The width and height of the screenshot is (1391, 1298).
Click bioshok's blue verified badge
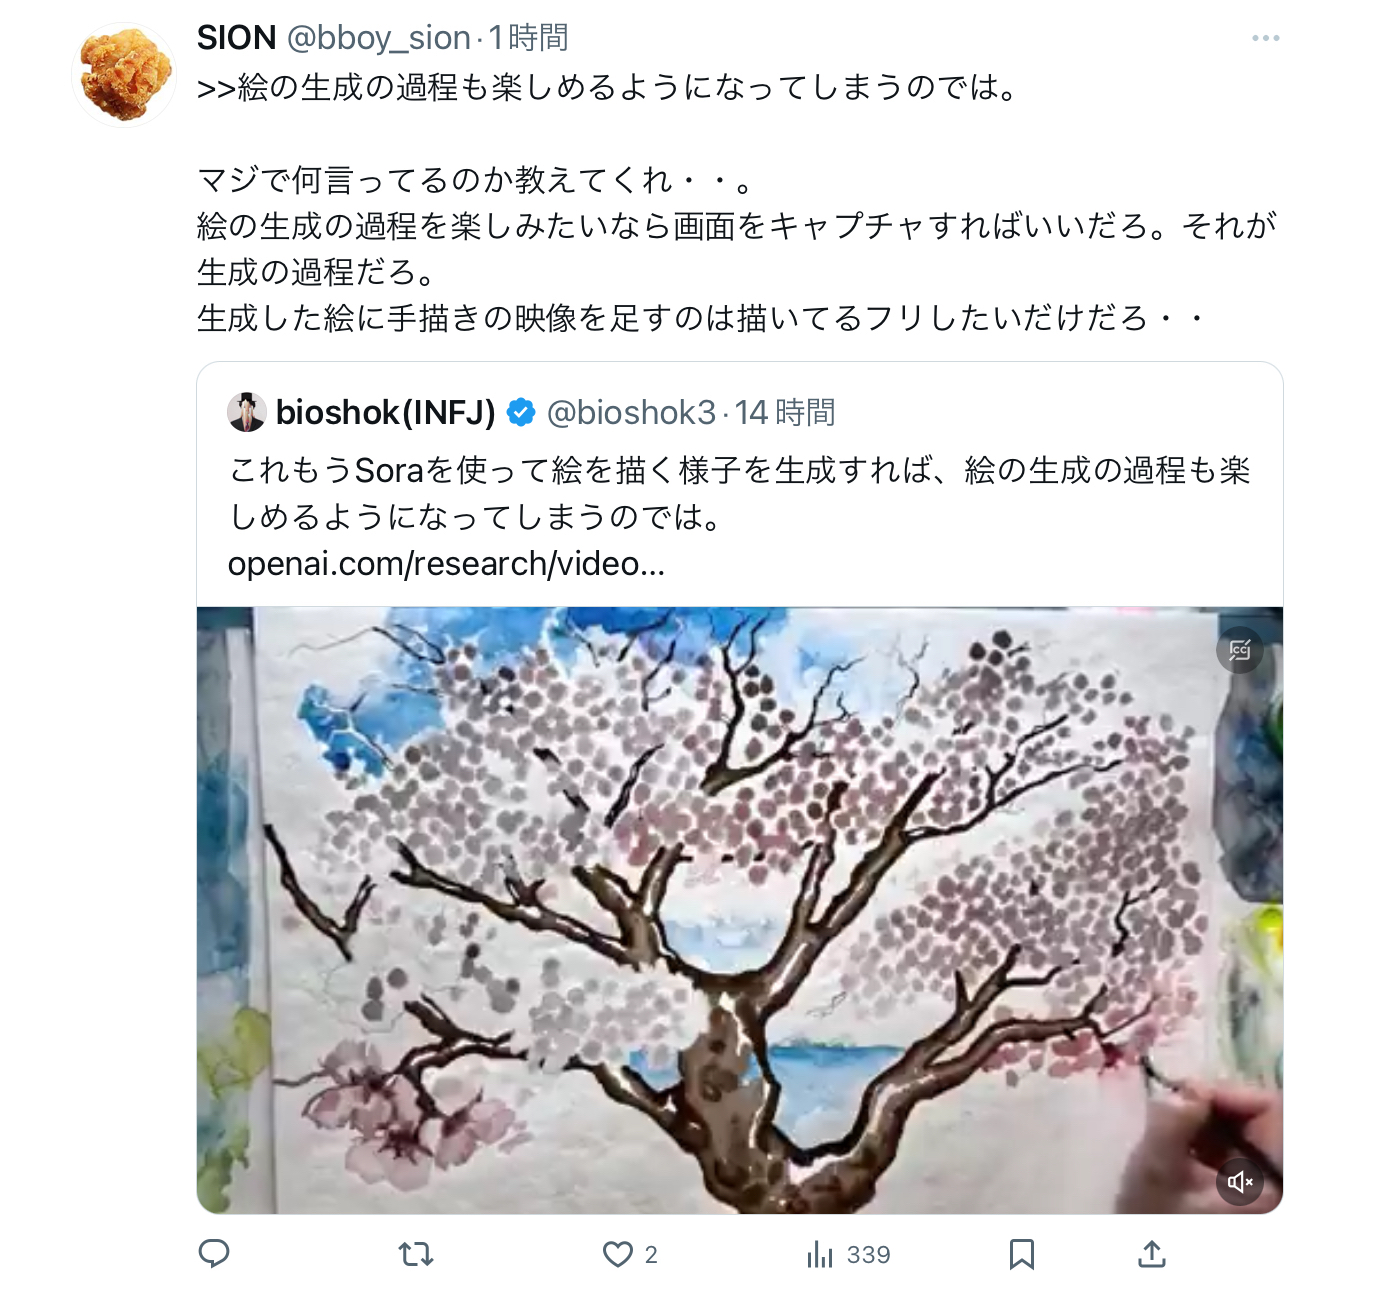[521, 412]
